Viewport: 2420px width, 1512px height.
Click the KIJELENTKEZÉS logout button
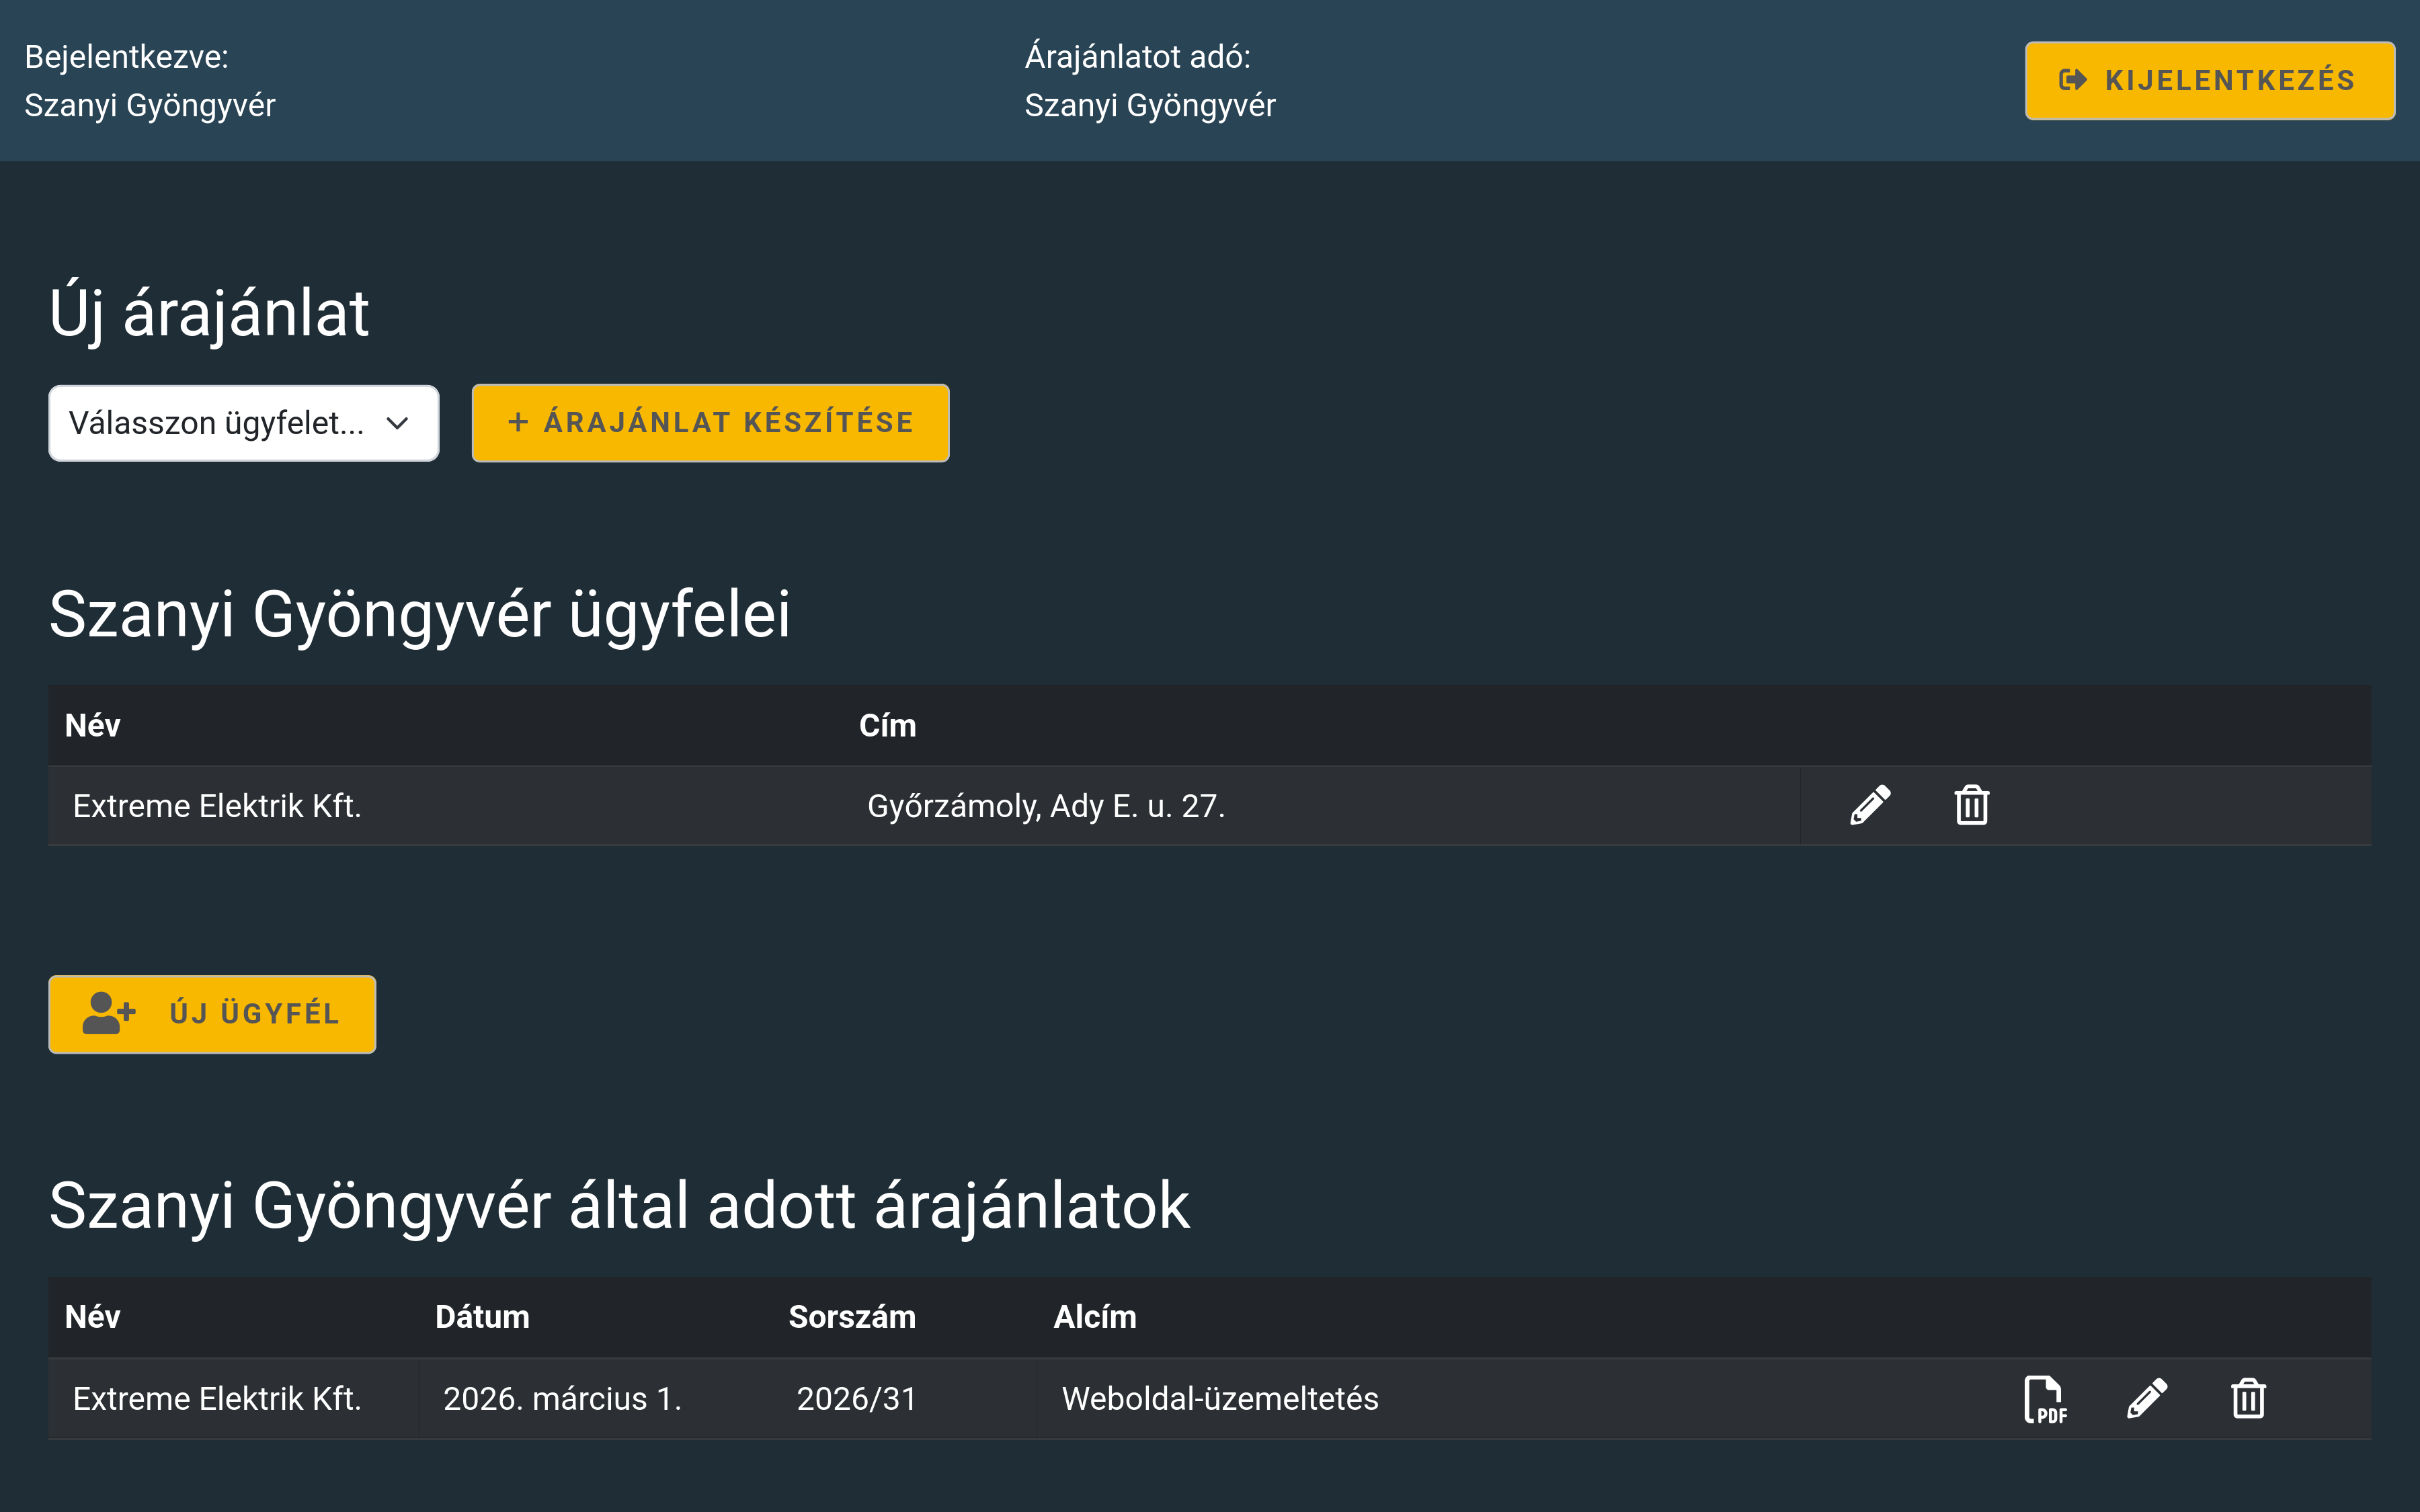point(2209,81)
